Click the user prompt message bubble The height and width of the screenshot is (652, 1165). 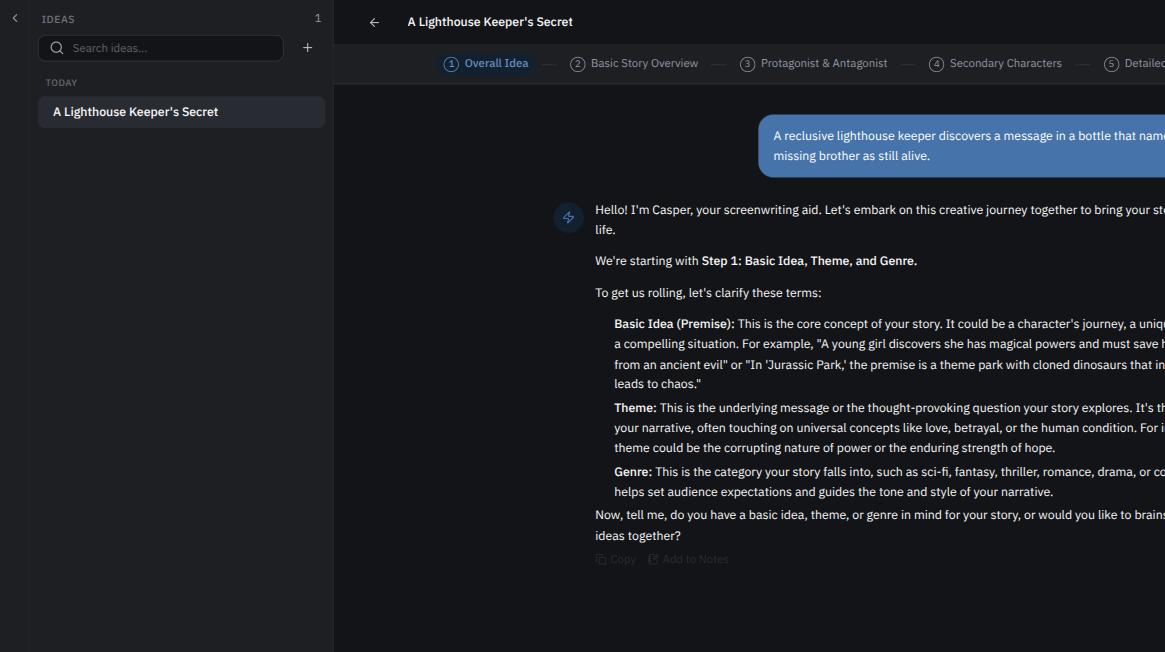961,146
